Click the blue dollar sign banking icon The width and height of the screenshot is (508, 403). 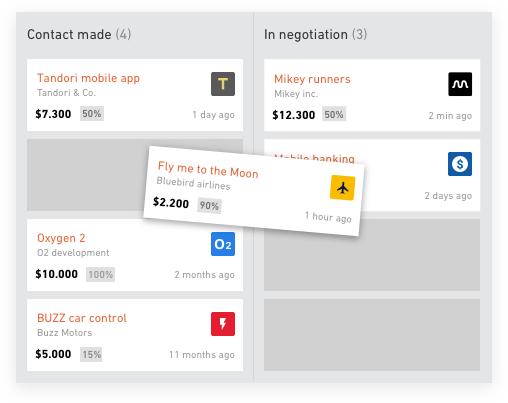pyautogui.click(x=460, y=164)
